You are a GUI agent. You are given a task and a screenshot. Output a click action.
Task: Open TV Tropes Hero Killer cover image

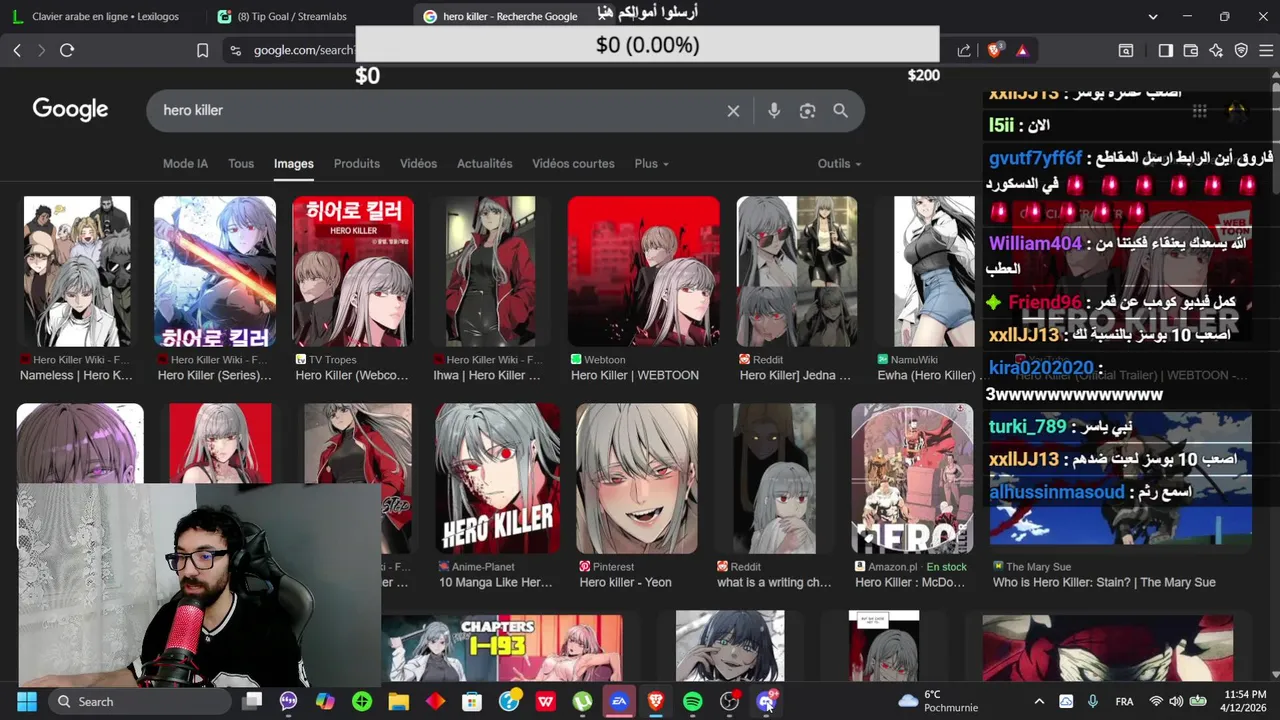coord(353,271)
